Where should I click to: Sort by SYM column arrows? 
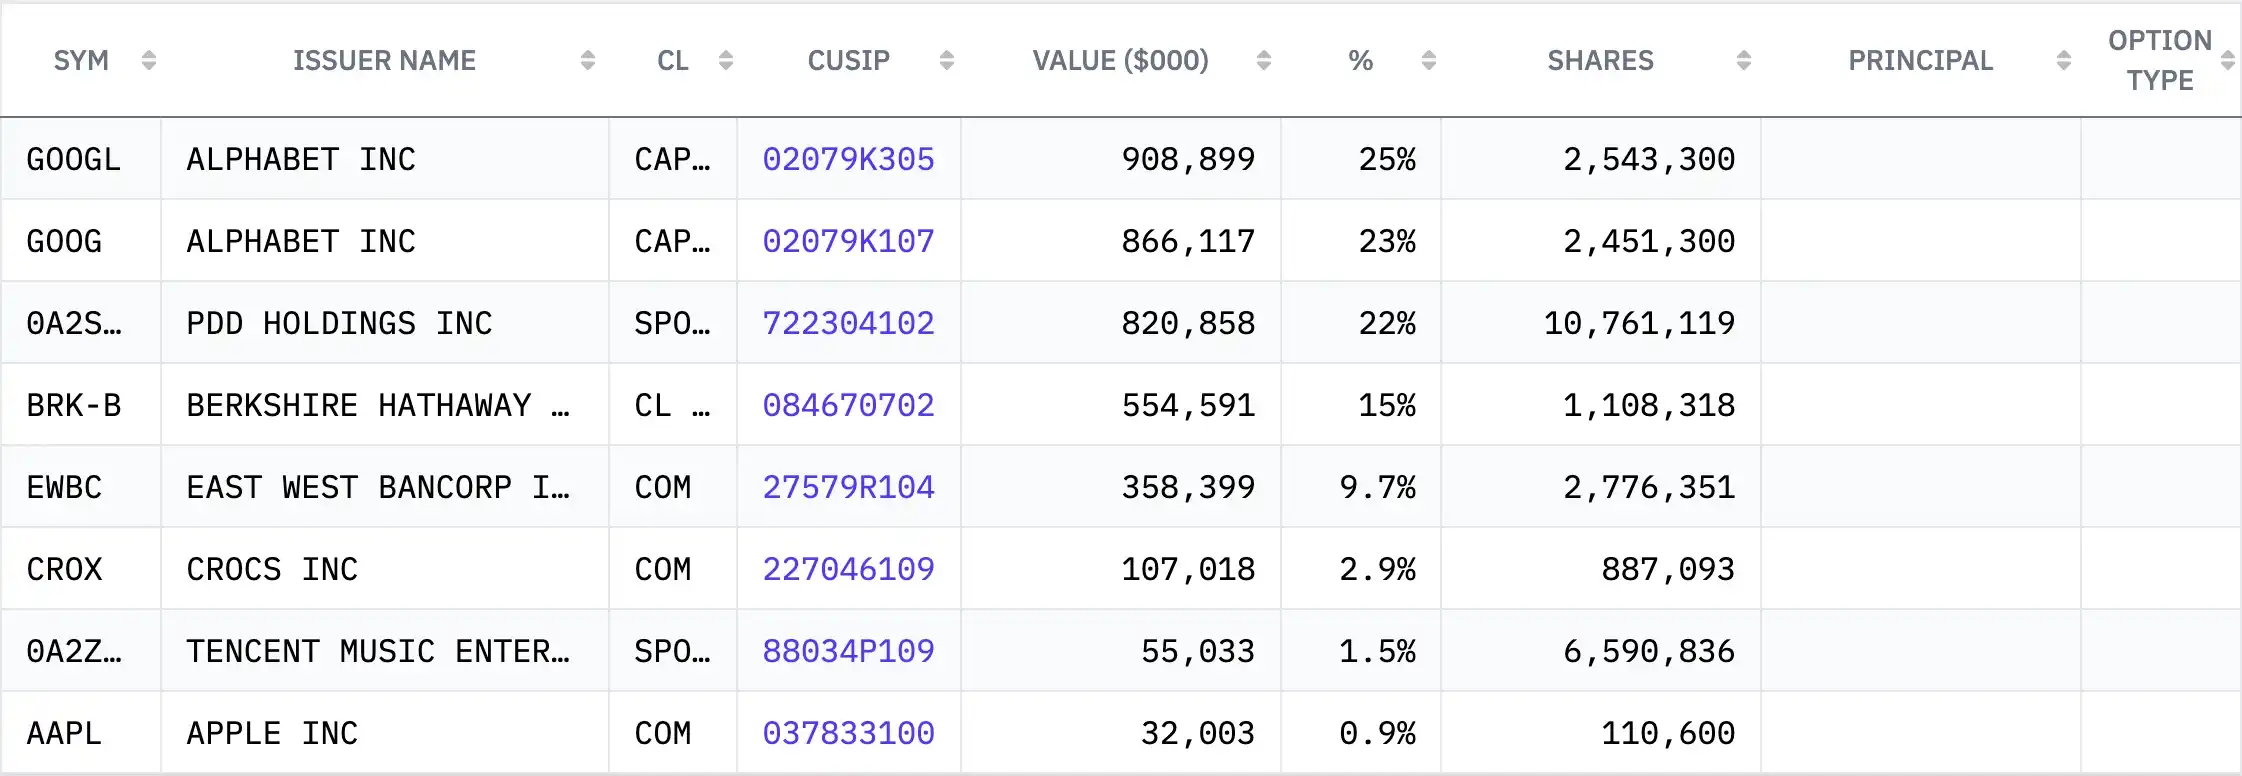pyautogui.click(x=149, y=61)
